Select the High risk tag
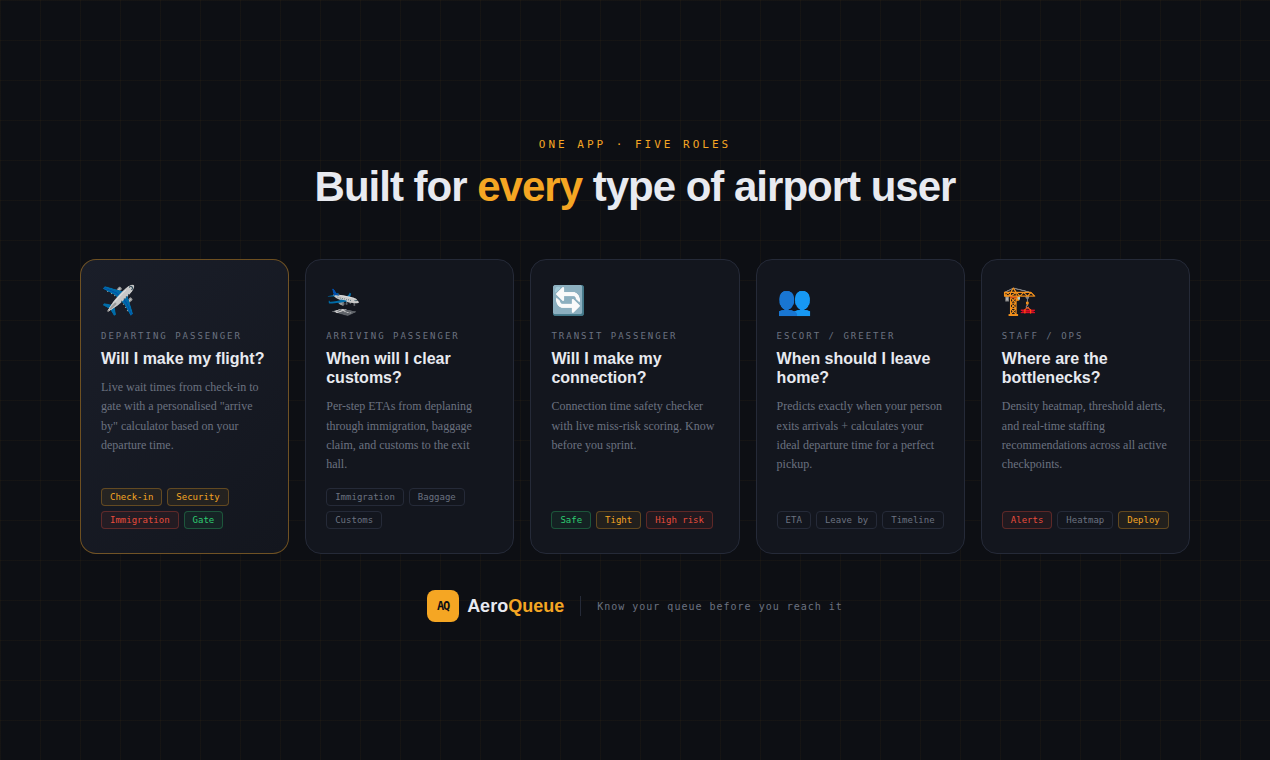The image size is (1270, 760). [x=679, y=520]
